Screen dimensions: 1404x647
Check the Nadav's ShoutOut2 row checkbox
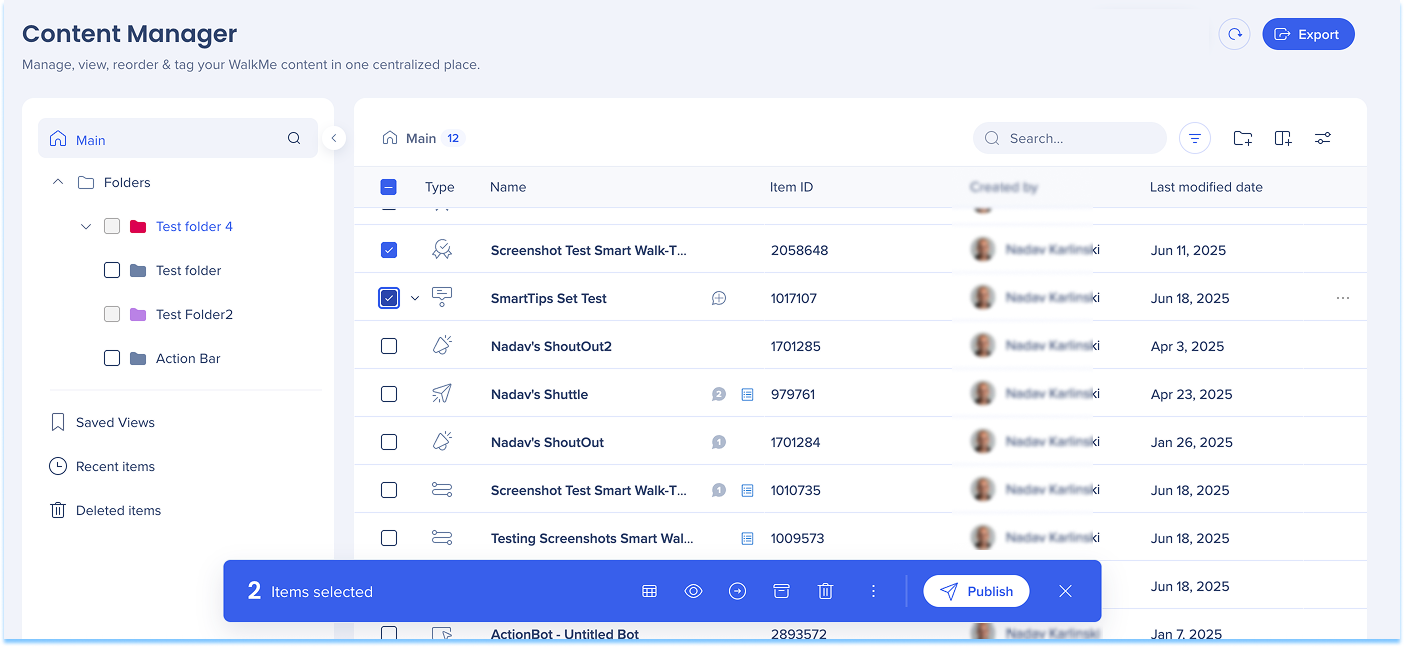(389, 346)
